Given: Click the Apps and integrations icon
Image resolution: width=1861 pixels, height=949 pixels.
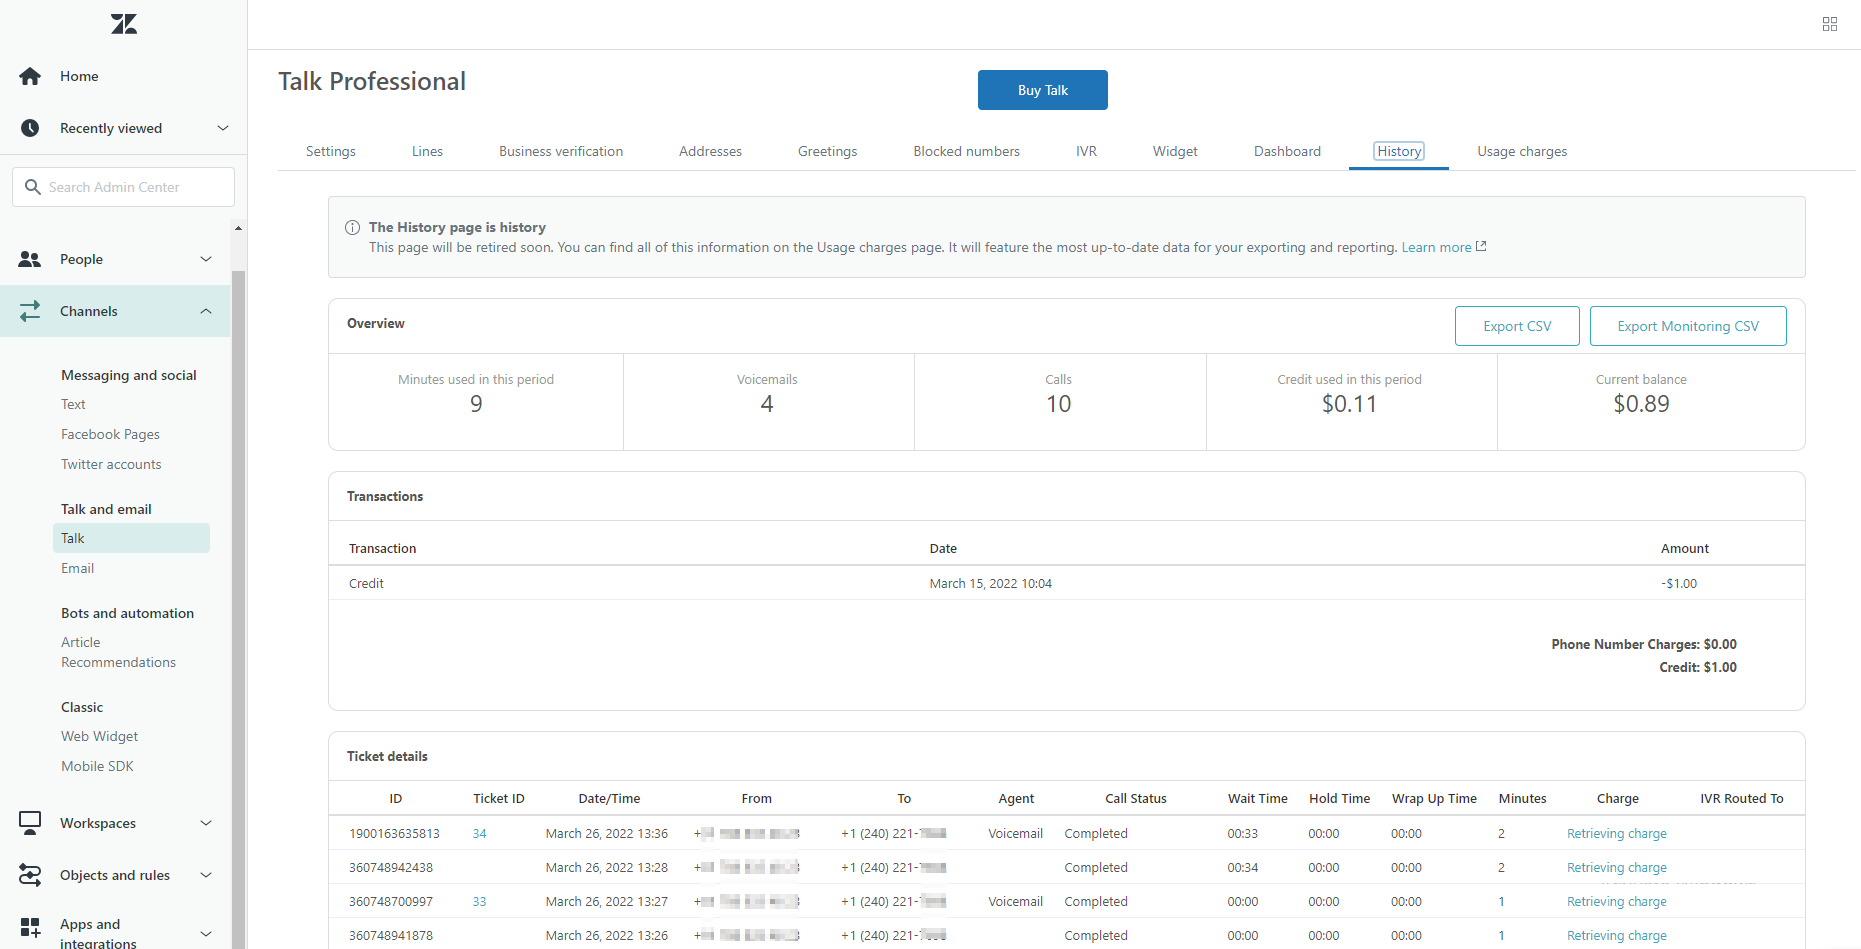Looking at the screenshot, I should point(30,927).
